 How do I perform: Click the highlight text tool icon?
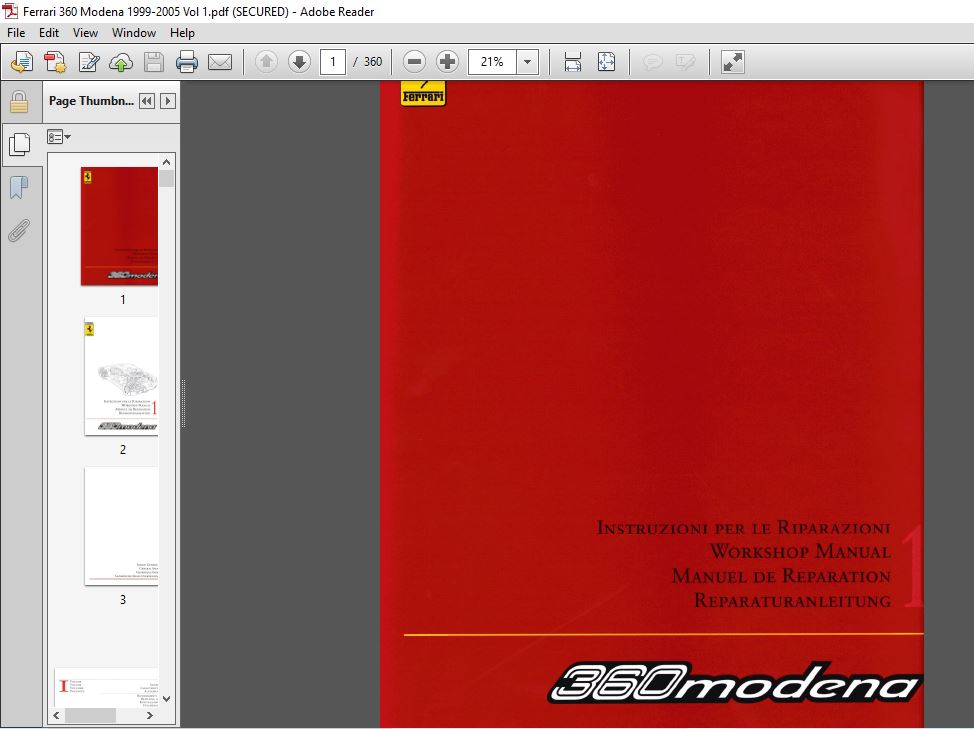[685, 61]
